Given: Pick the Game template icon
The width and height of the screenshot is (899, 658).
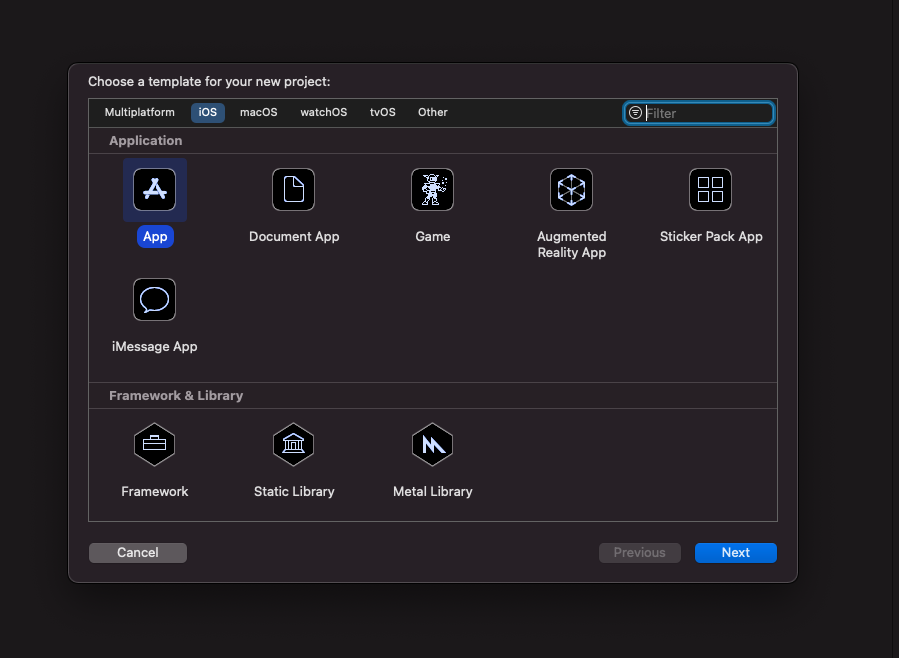Looking at the screenshot, I should point(432,190).
